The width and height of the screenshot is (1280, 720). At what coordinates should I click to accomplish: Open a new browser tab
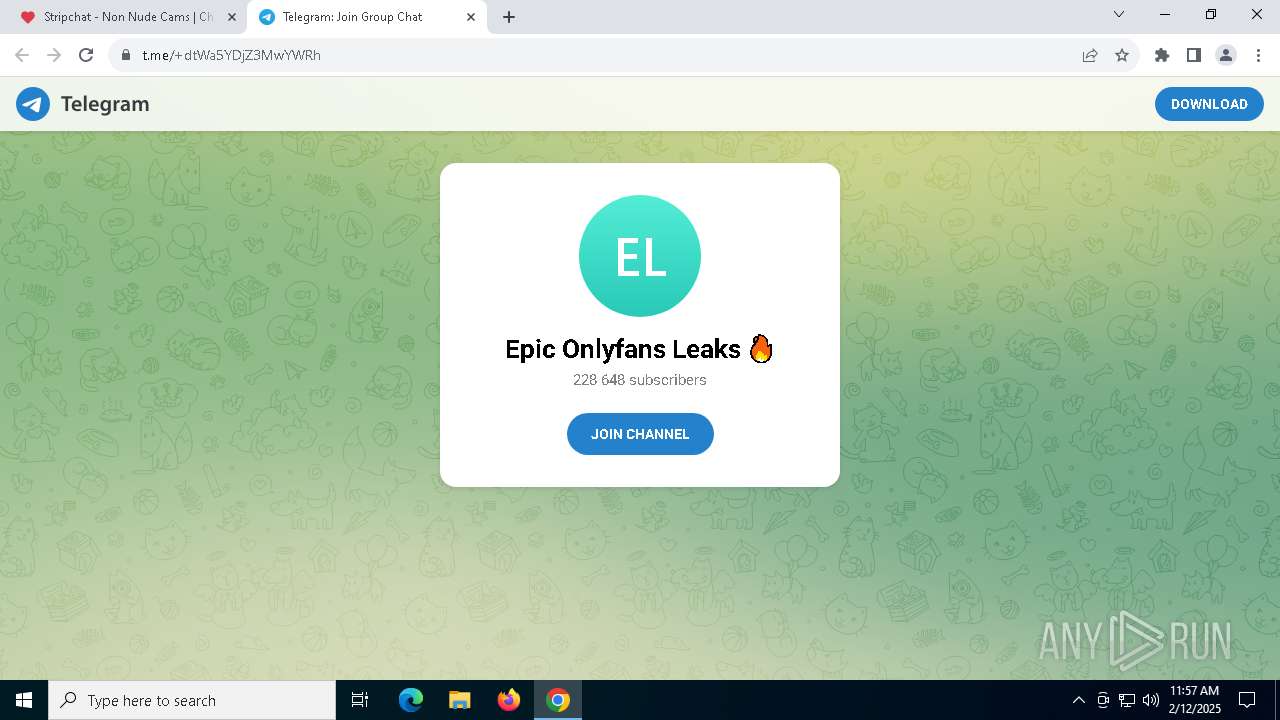coord(509,17)
